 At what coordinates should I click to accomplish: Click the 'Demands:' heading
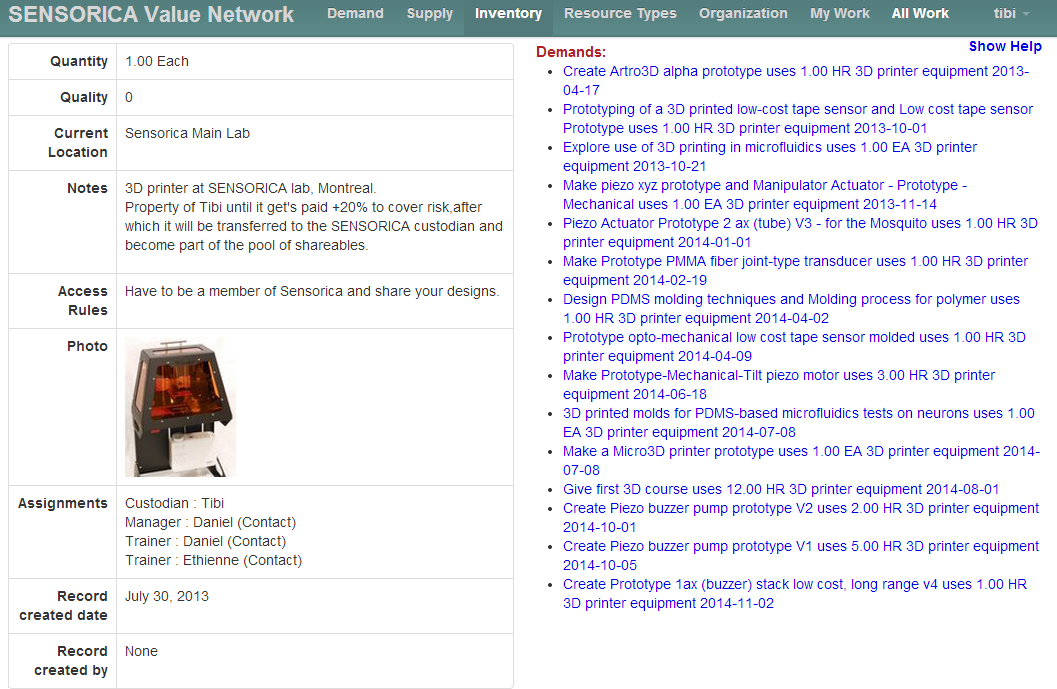571,52
